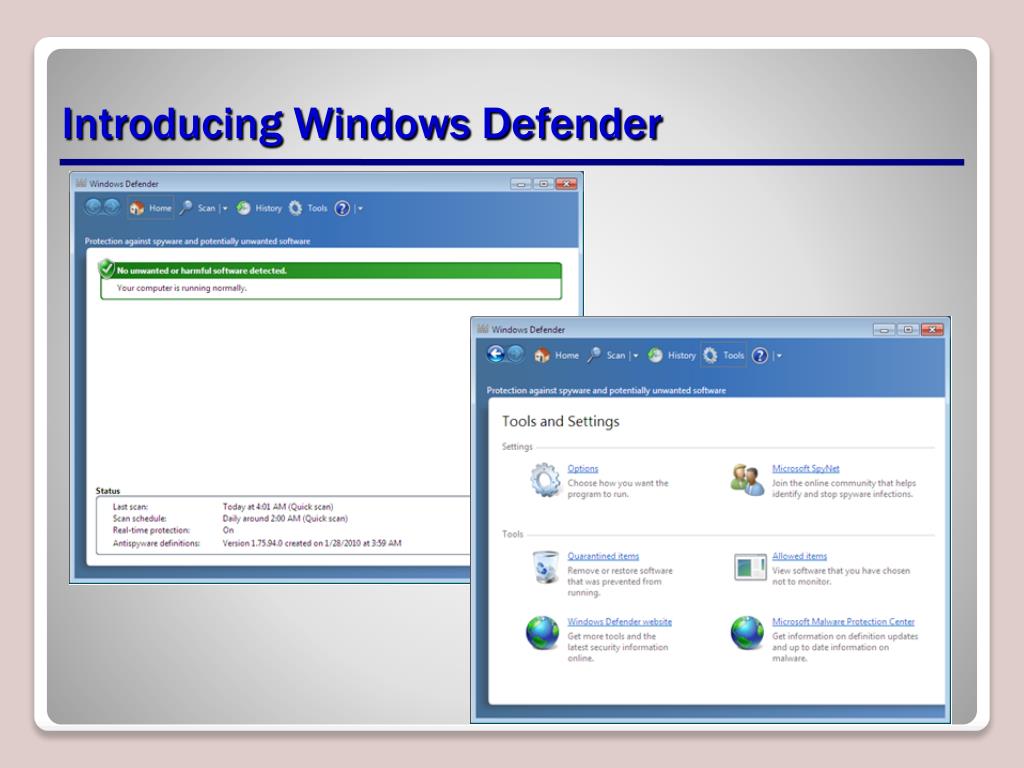Open Tools in the status window toolbar
The height and width of the screenshot is (768, 1024).
point(308,208)
